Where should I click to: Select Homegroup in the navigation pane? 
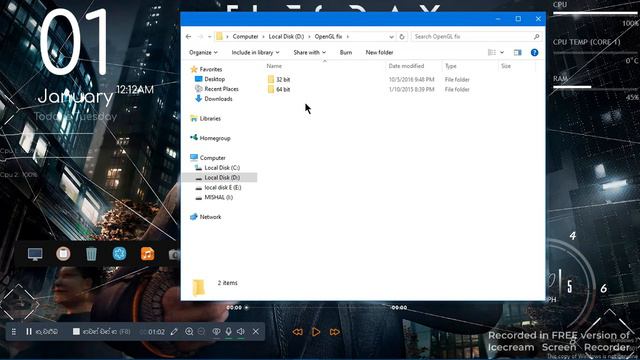pos(215,138)
